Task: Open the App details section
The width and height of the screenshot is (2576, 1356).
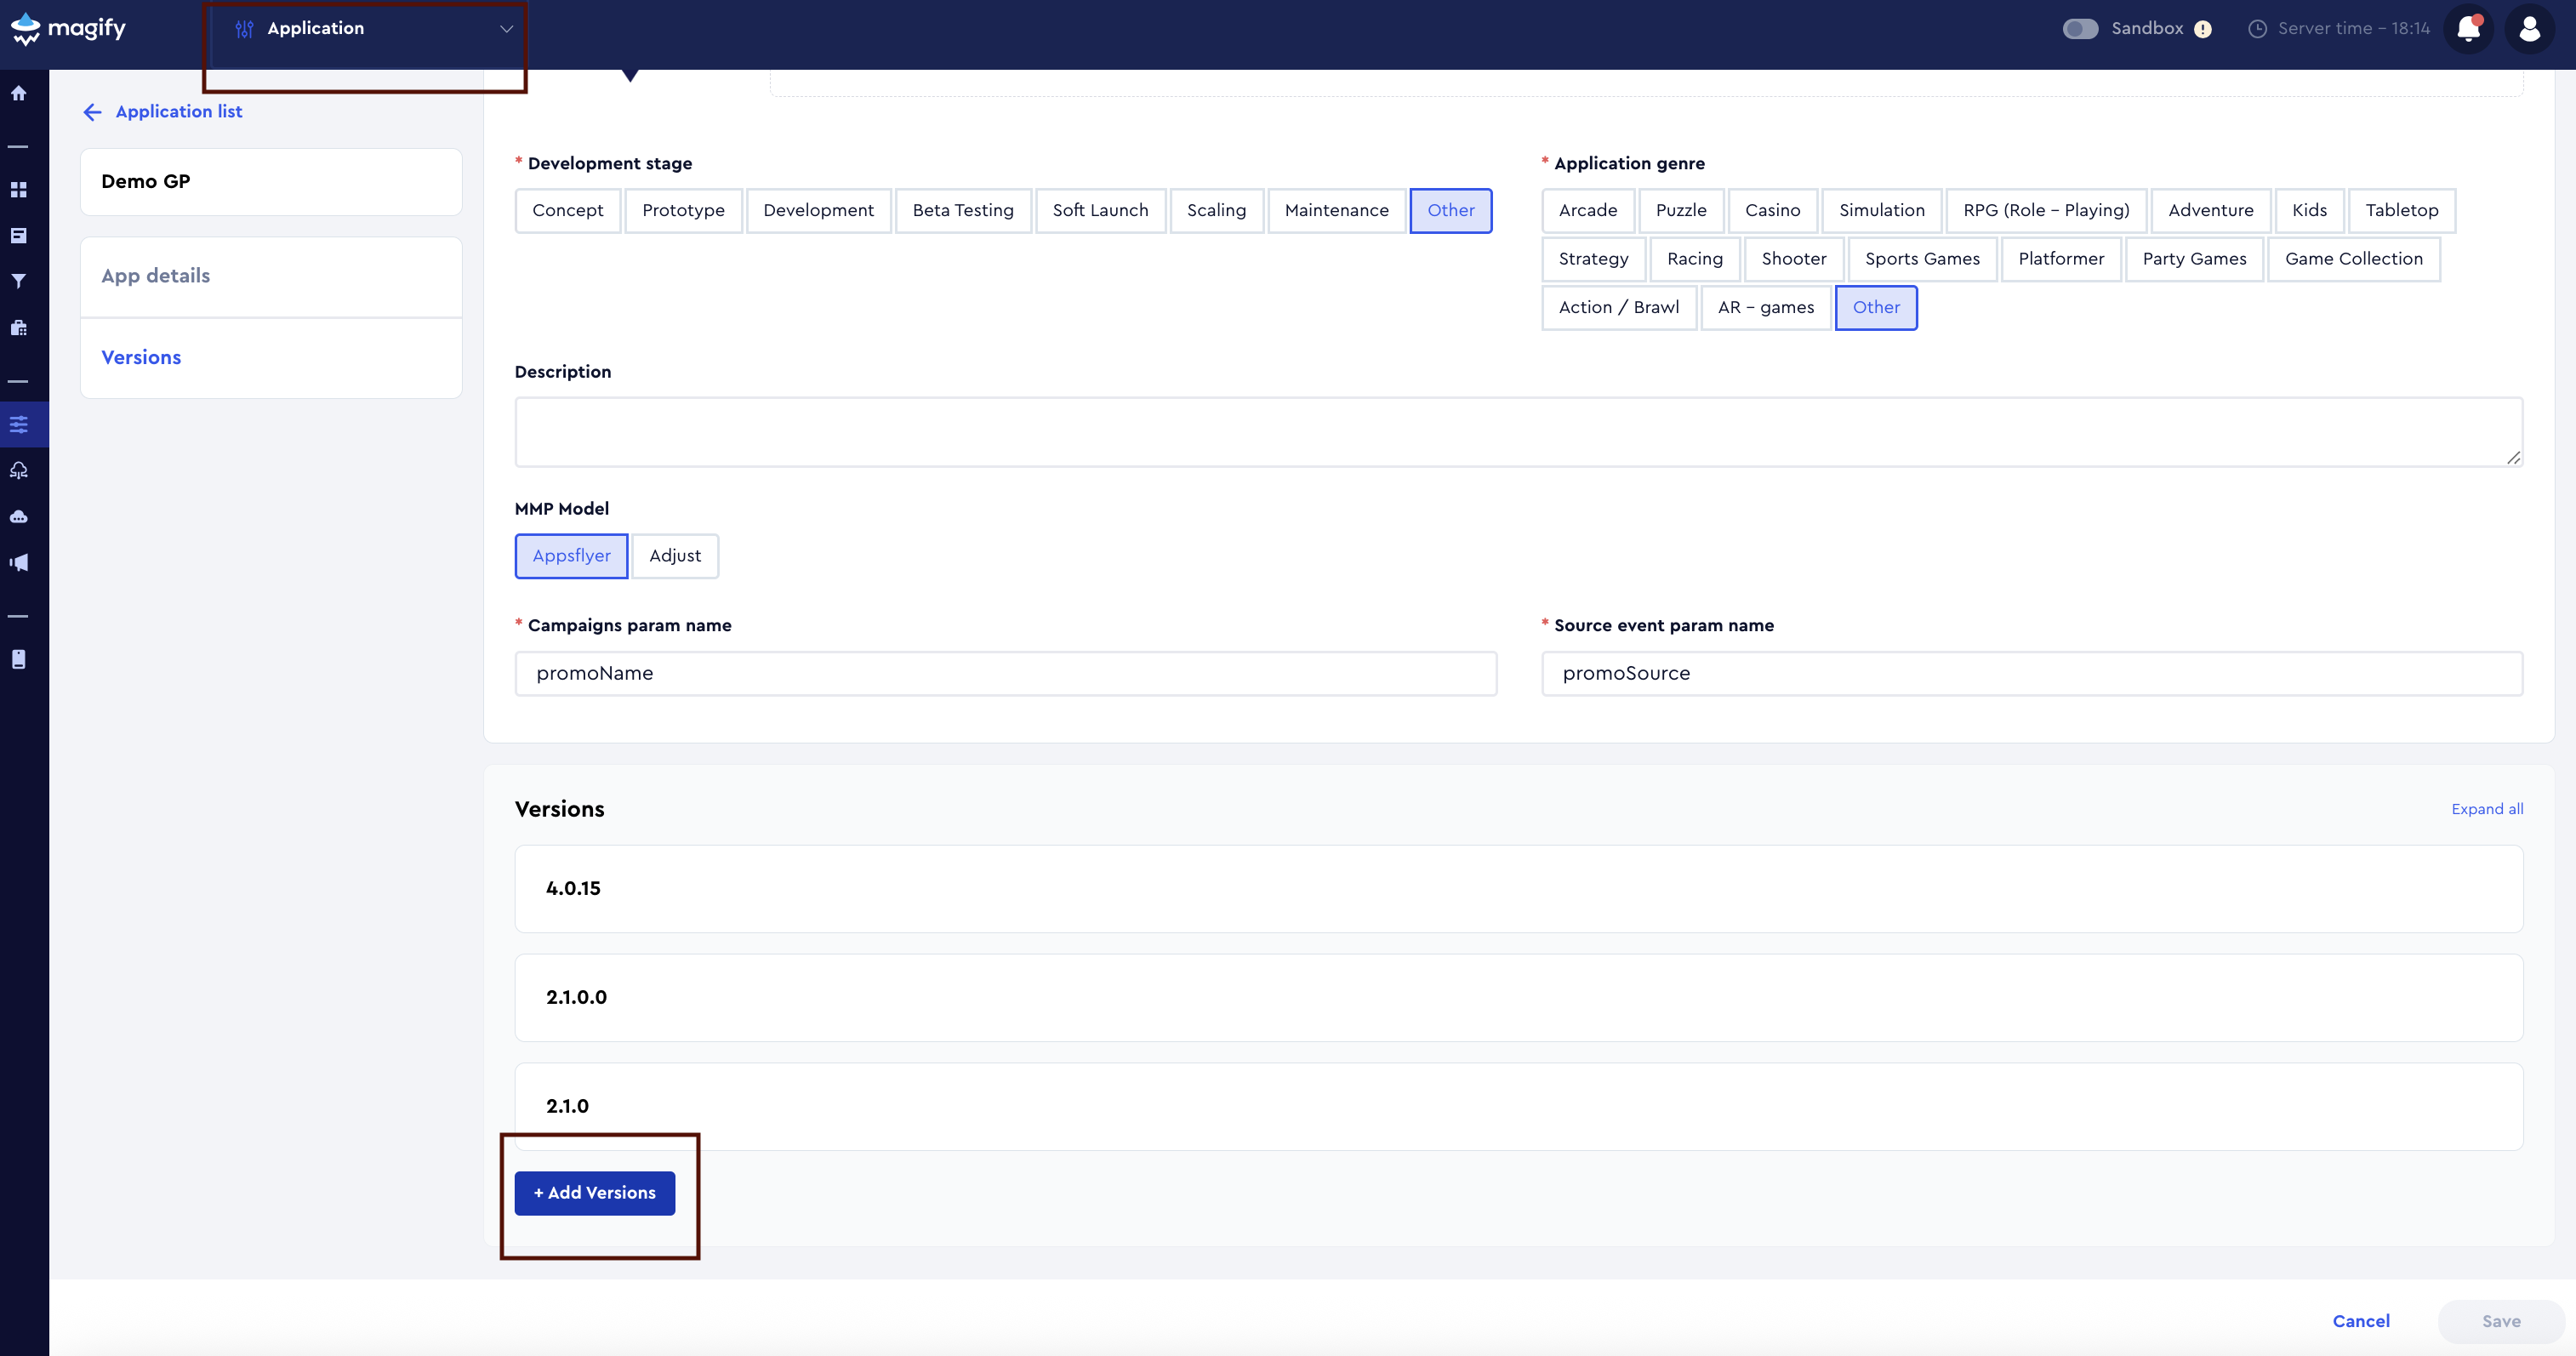Action: pos(155,276)
